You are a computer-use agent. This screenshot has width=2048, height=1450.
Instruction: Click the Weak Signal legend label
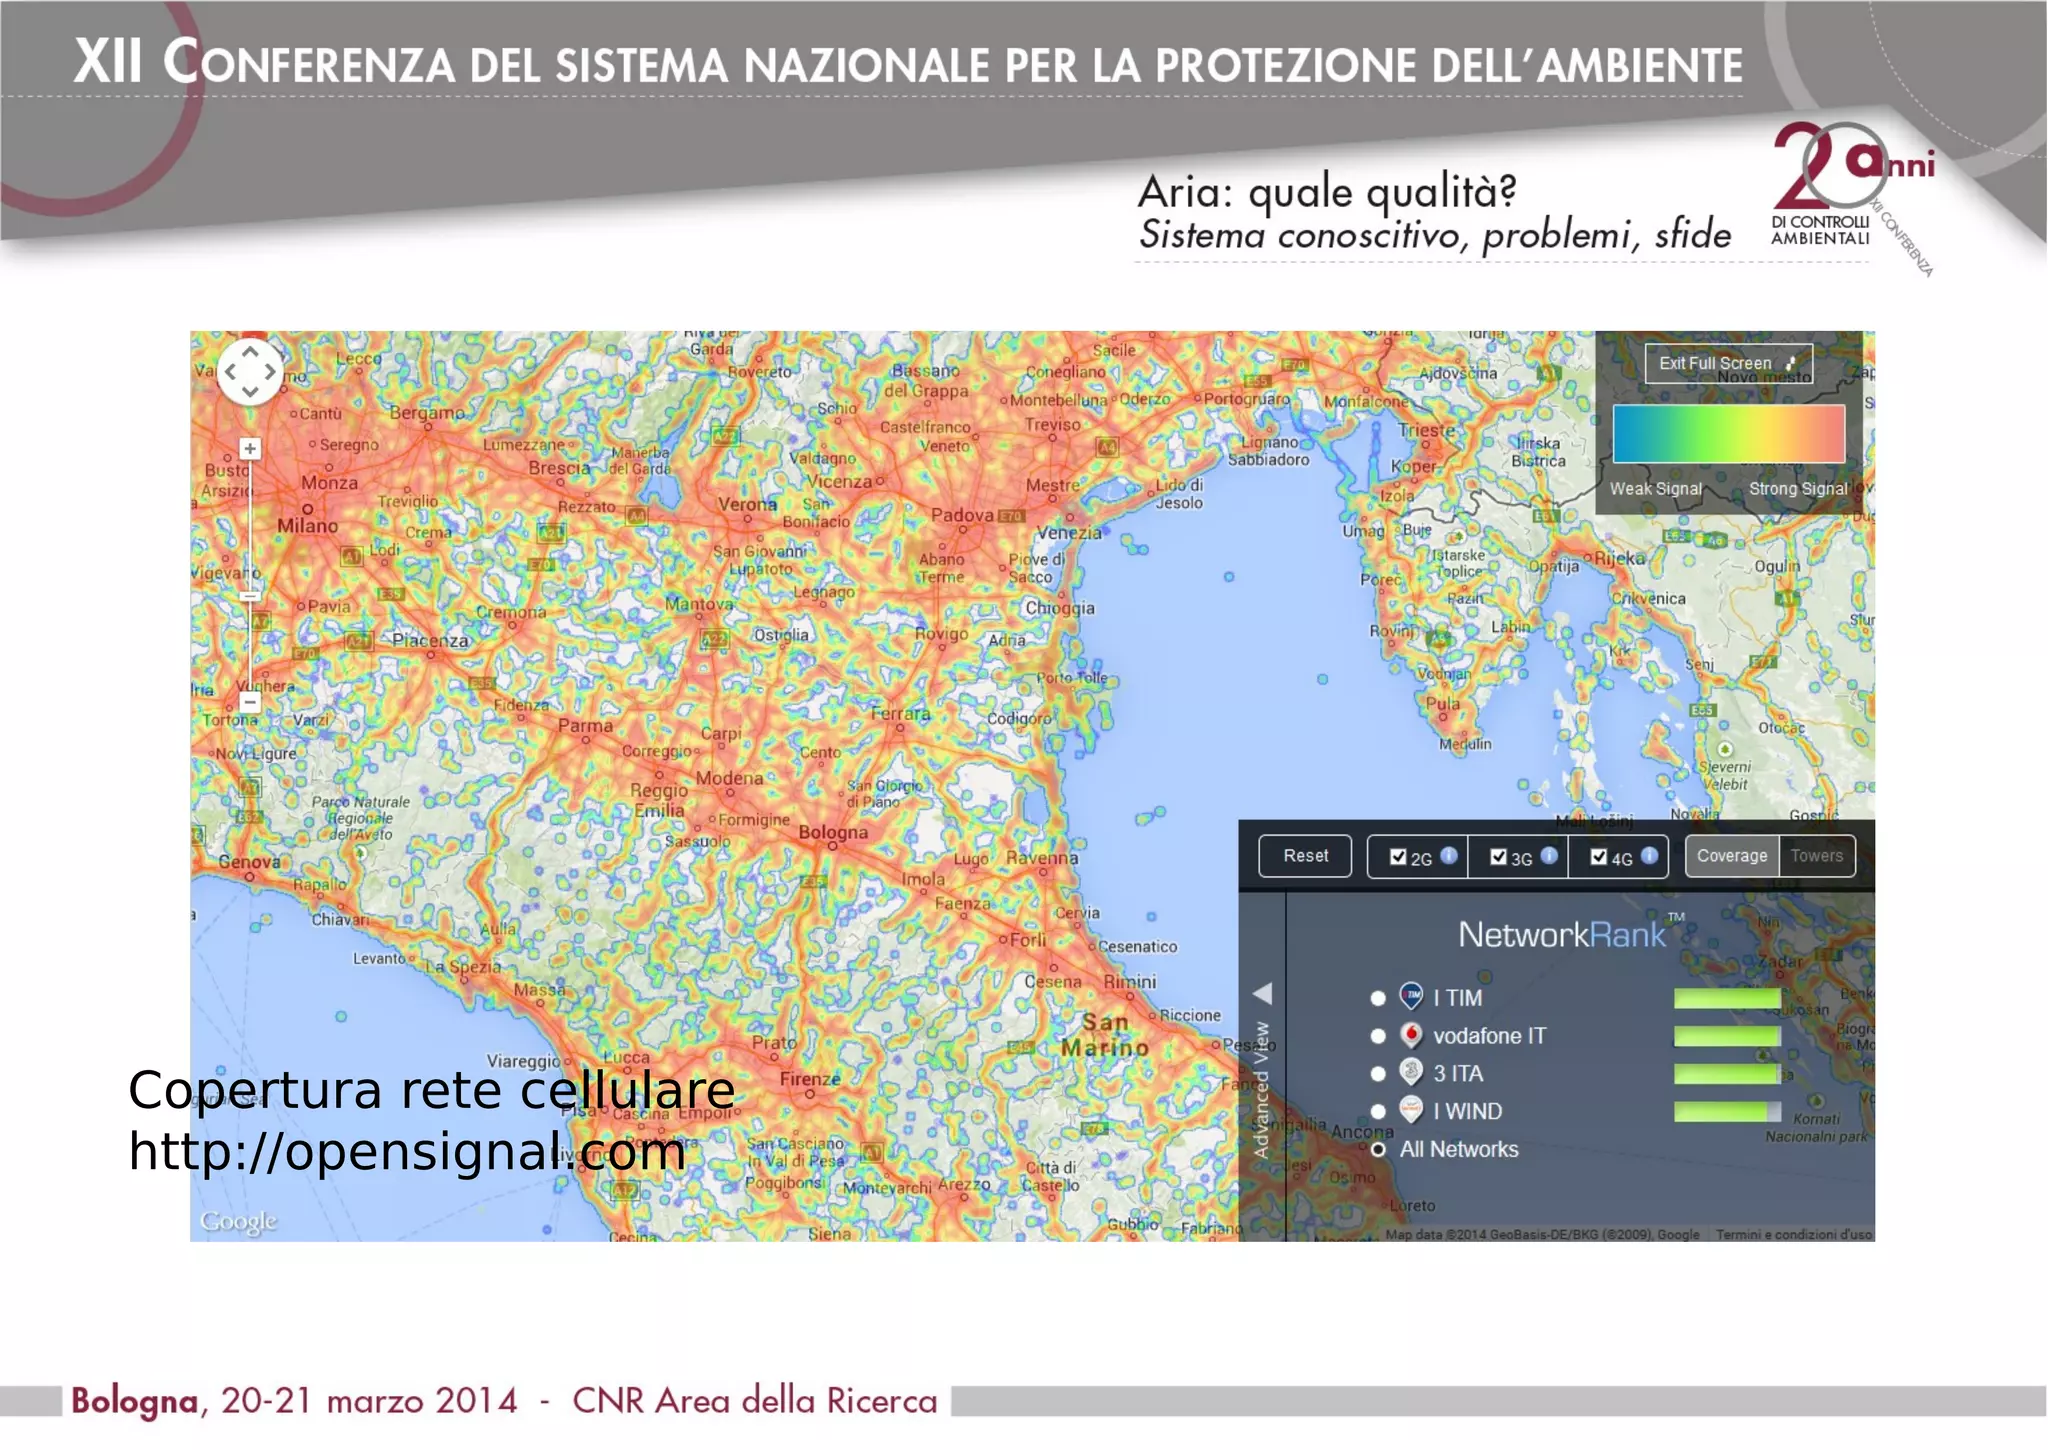click(x=1656, y=489)
